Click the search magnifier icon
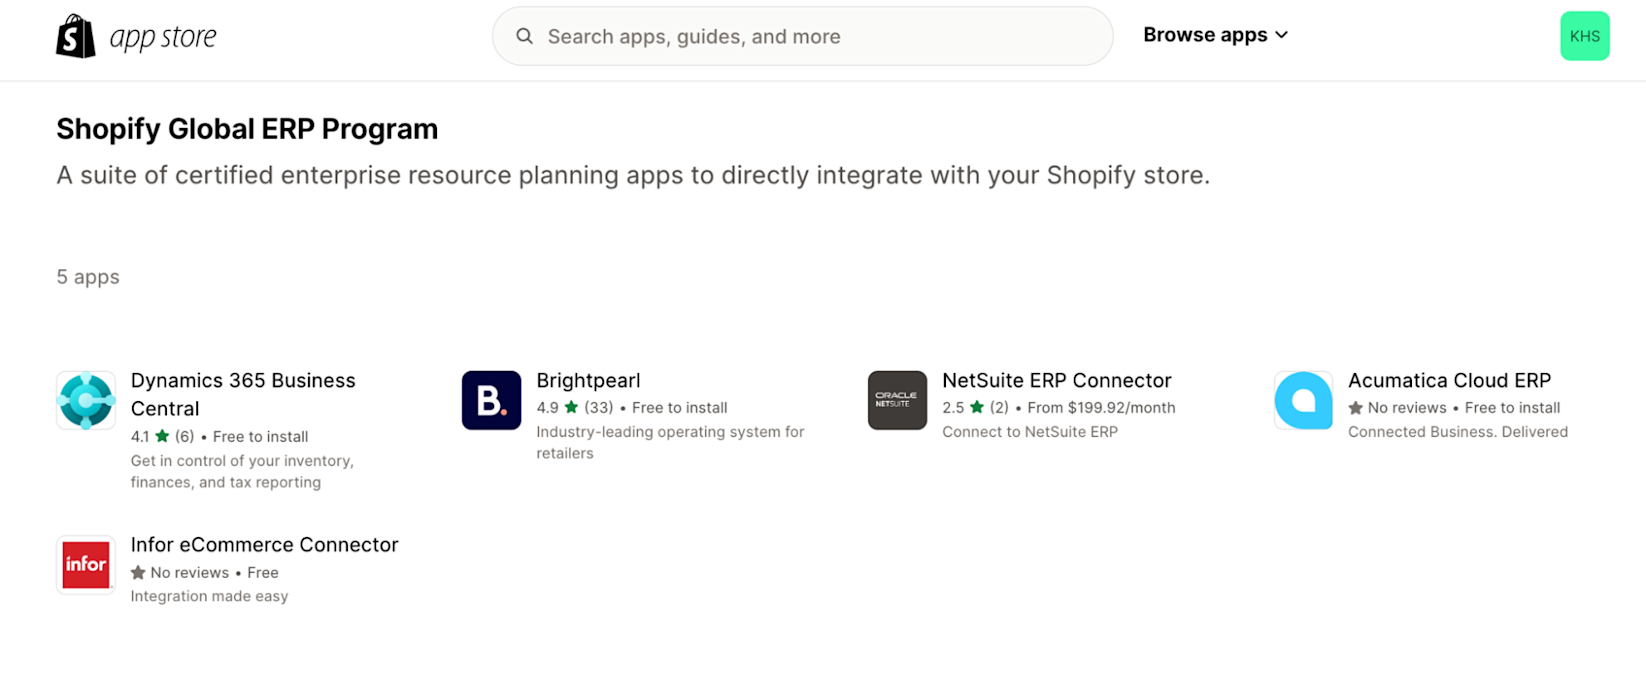 524,36
